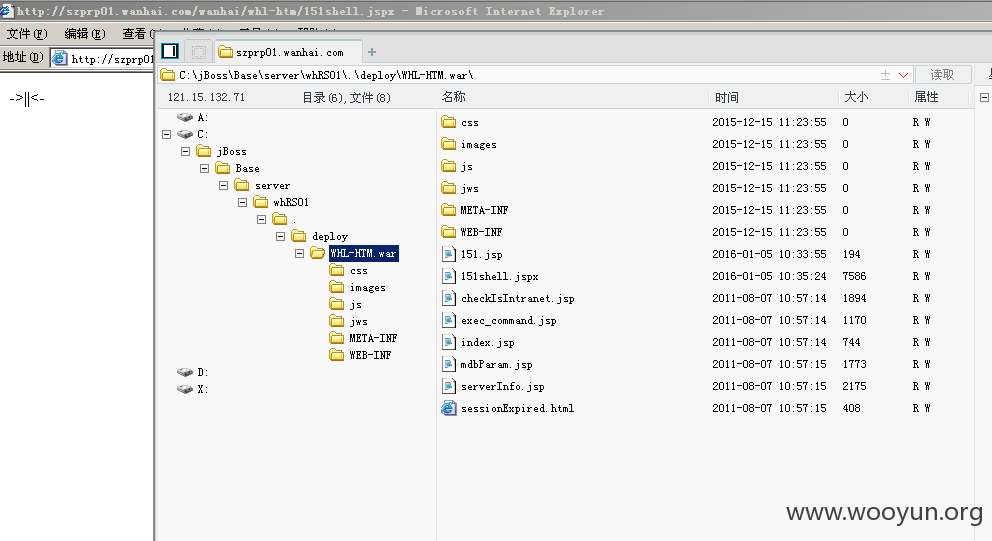992x541 pixels.
Task: Click the whRS01 folder label in tree
Action: (x=291, y=202)
